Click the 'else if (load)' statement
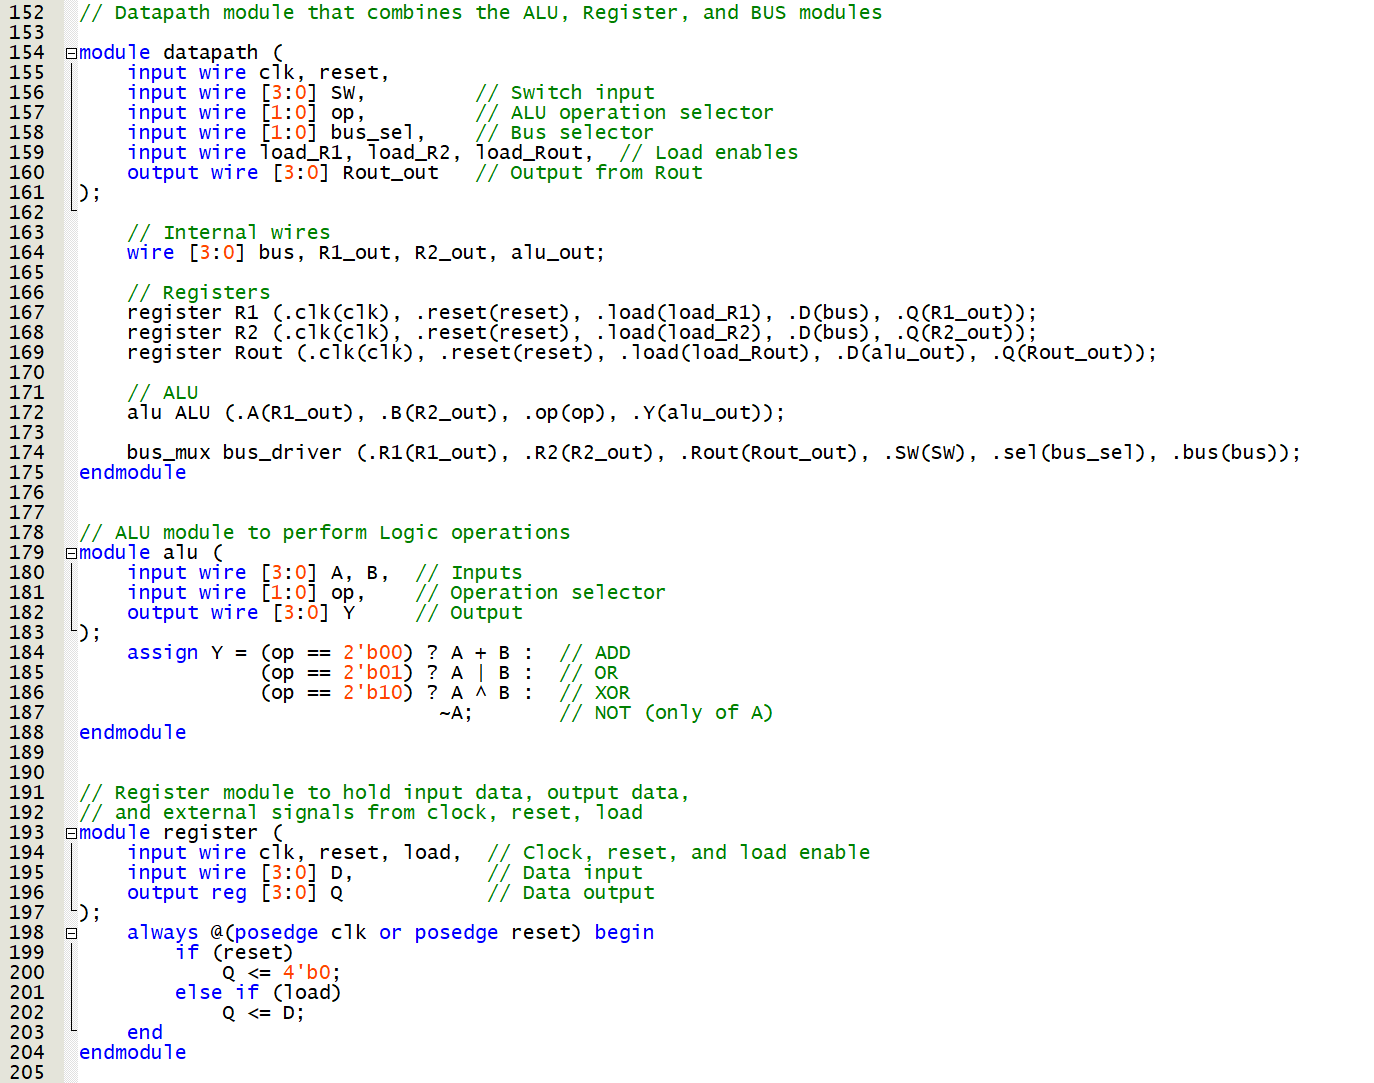 click(258, 993)
